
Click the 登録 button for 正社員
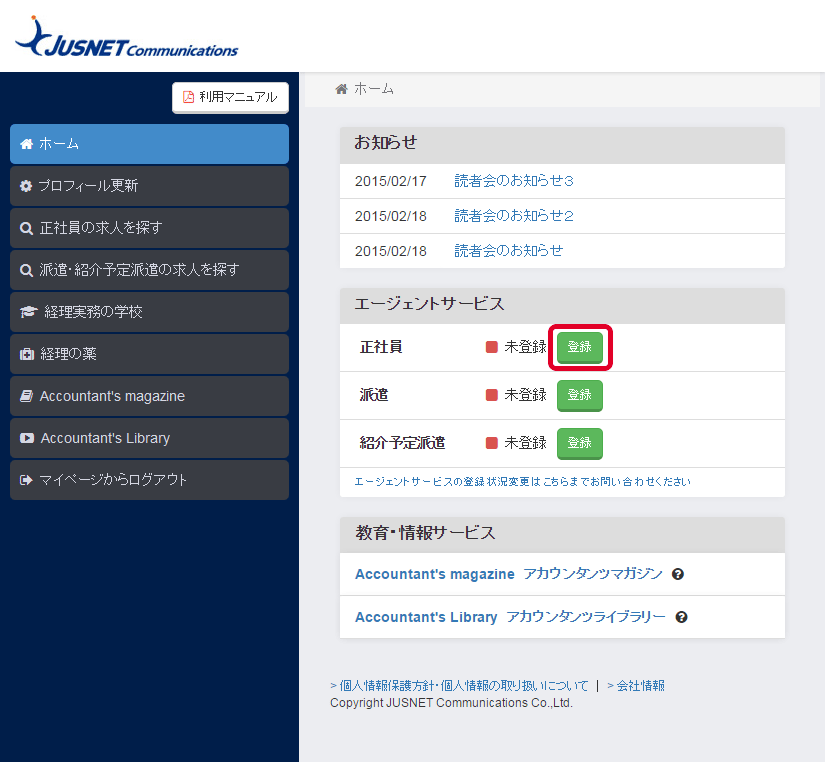(580, 347)
